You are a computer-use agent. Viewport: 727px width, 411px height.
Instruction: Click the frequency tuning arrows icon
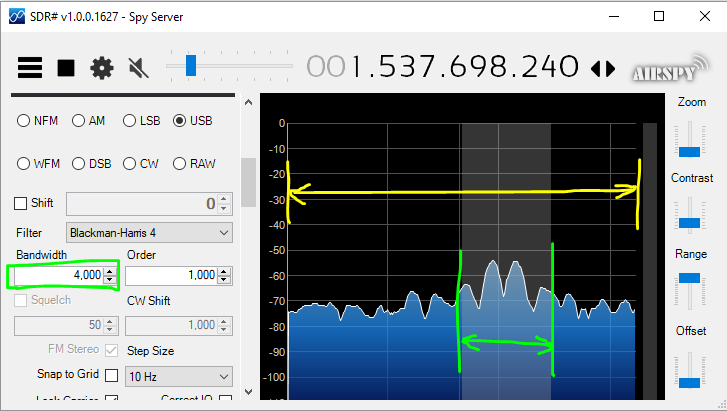[x=603, y=68]
